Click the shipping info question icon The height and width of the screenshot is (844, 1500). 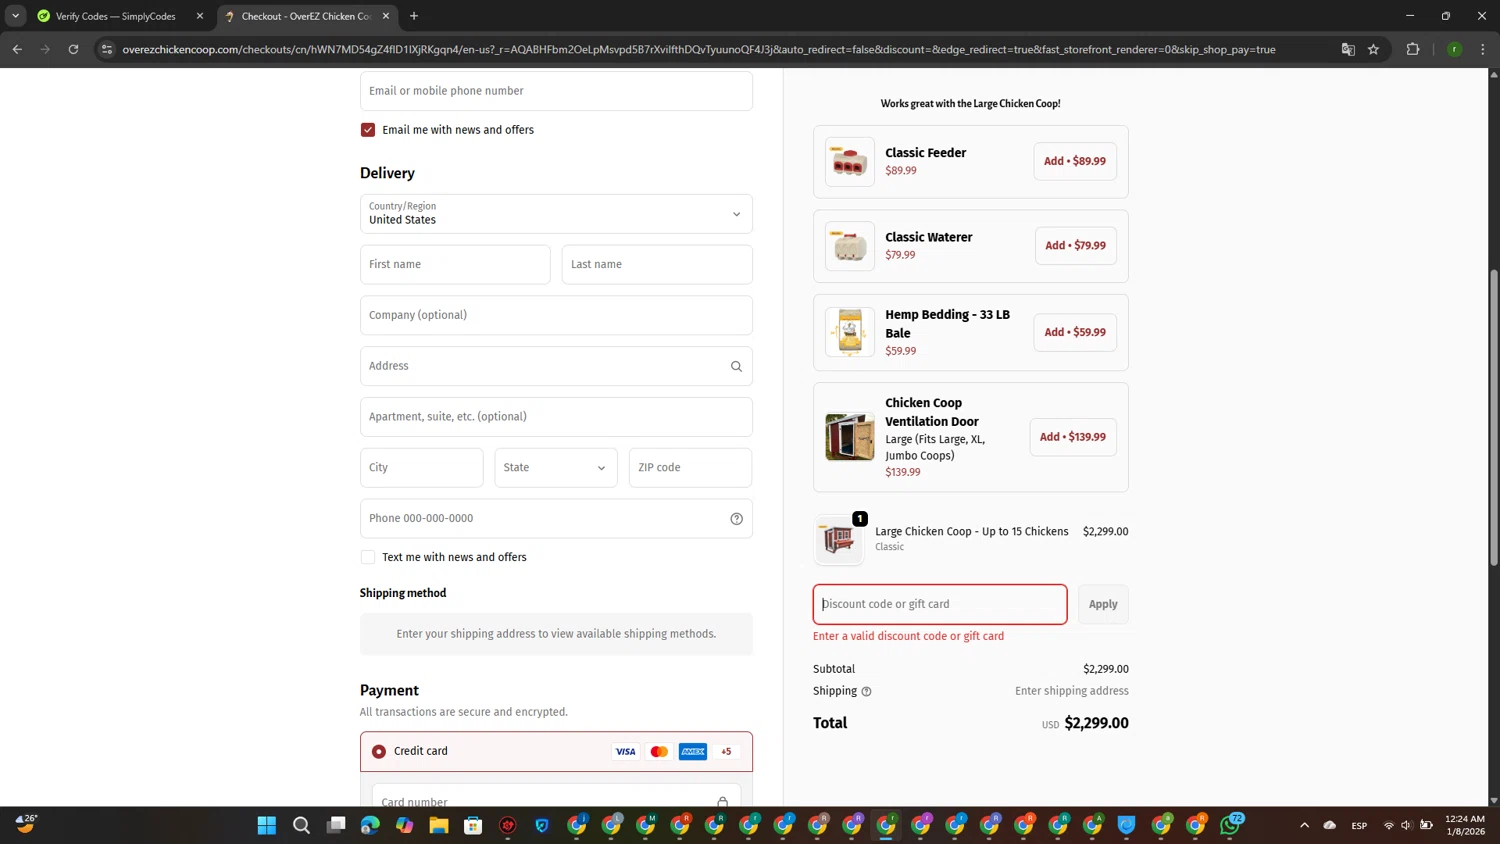pos(866,691)
